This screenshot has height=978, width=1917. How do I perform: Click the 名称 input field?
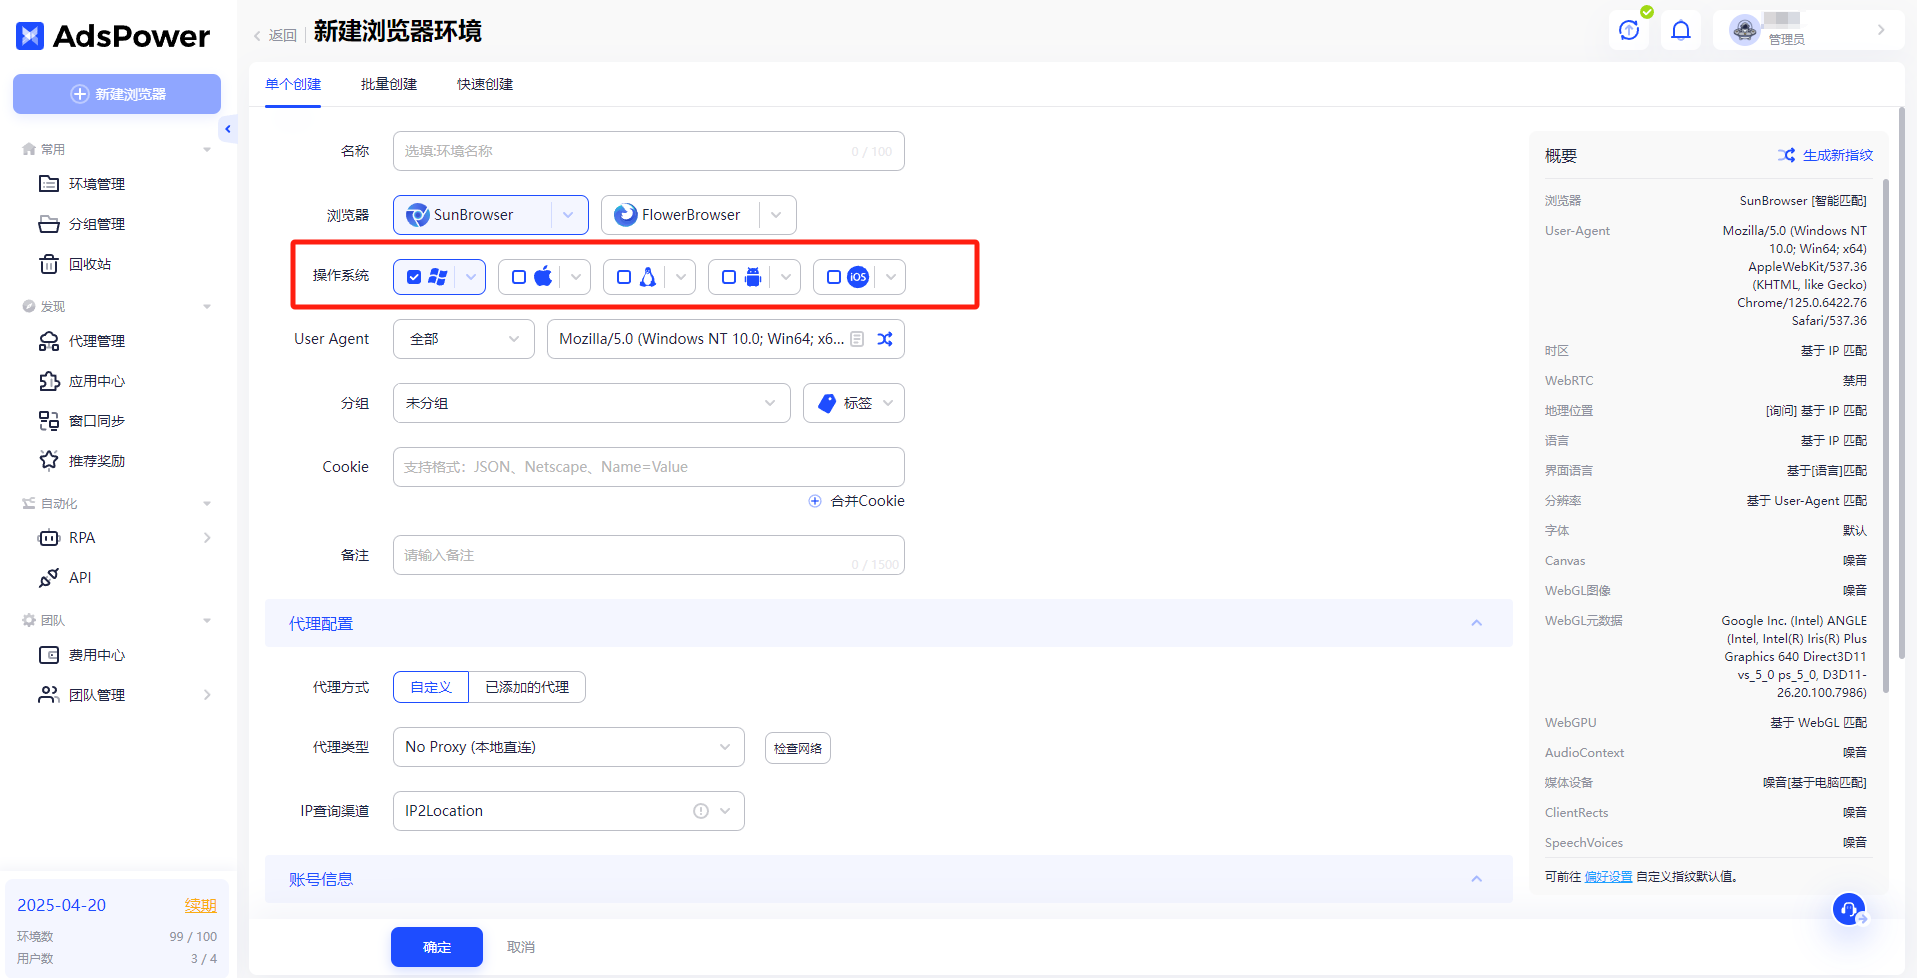point(649,151)
